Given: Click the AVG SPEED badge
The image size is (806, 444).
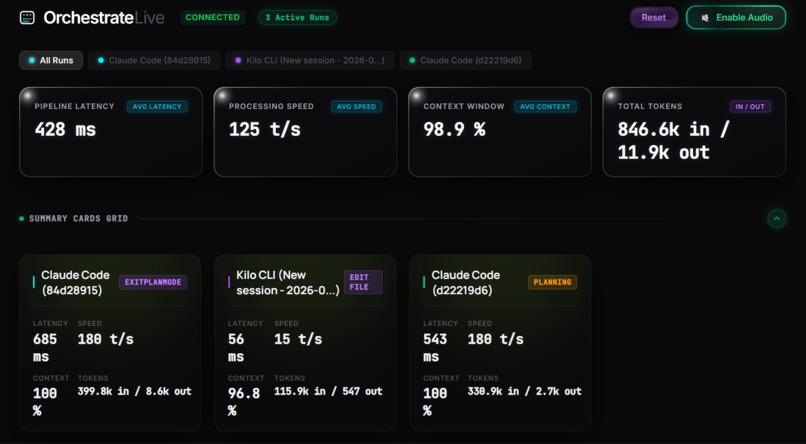Looking at the screenshot, I should coord(356,106).
